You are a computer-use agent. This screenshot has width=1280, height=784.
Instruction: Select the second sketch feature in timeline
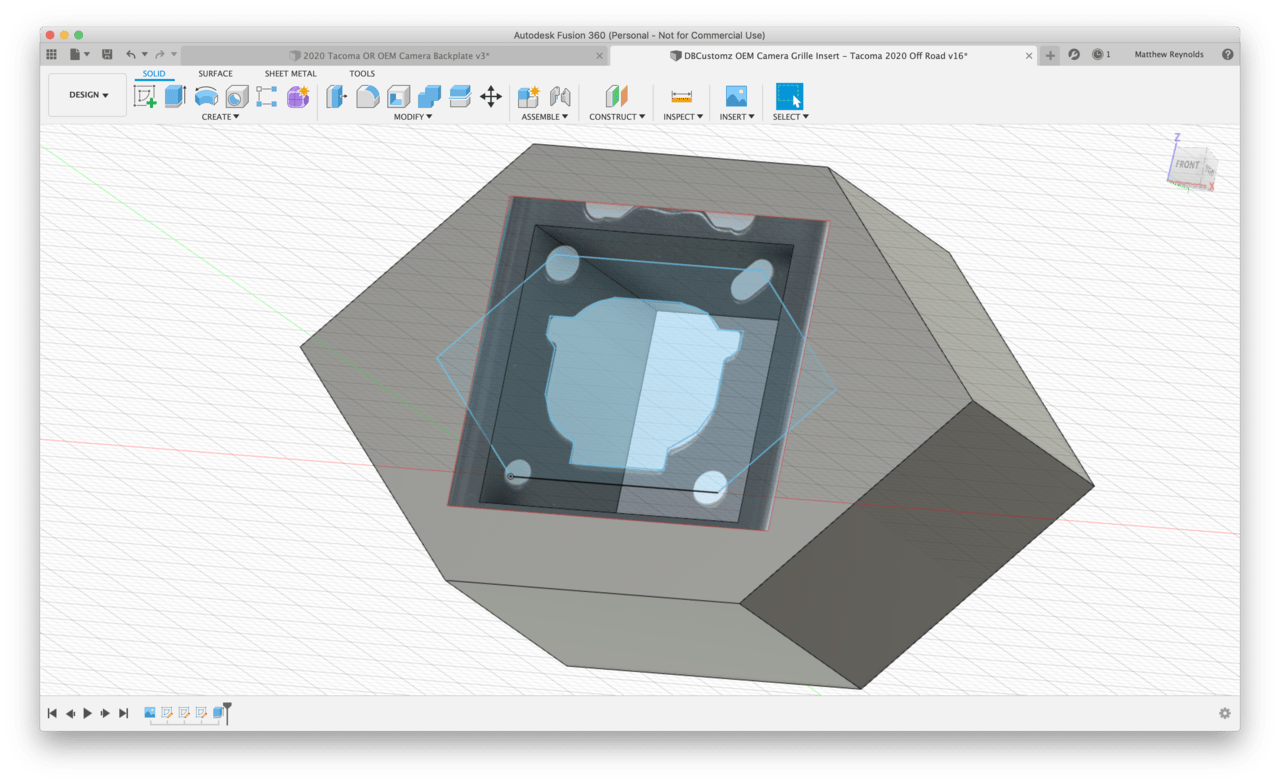coord(184,713)
